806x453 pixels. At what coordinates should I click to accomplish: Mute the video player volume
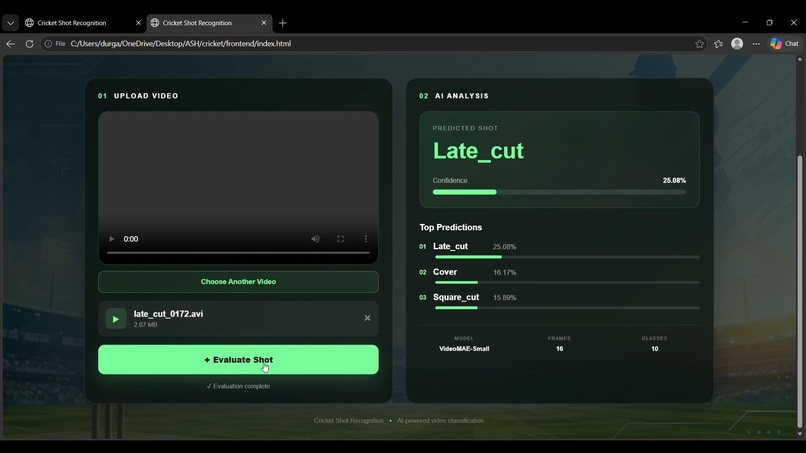[315, 239]
